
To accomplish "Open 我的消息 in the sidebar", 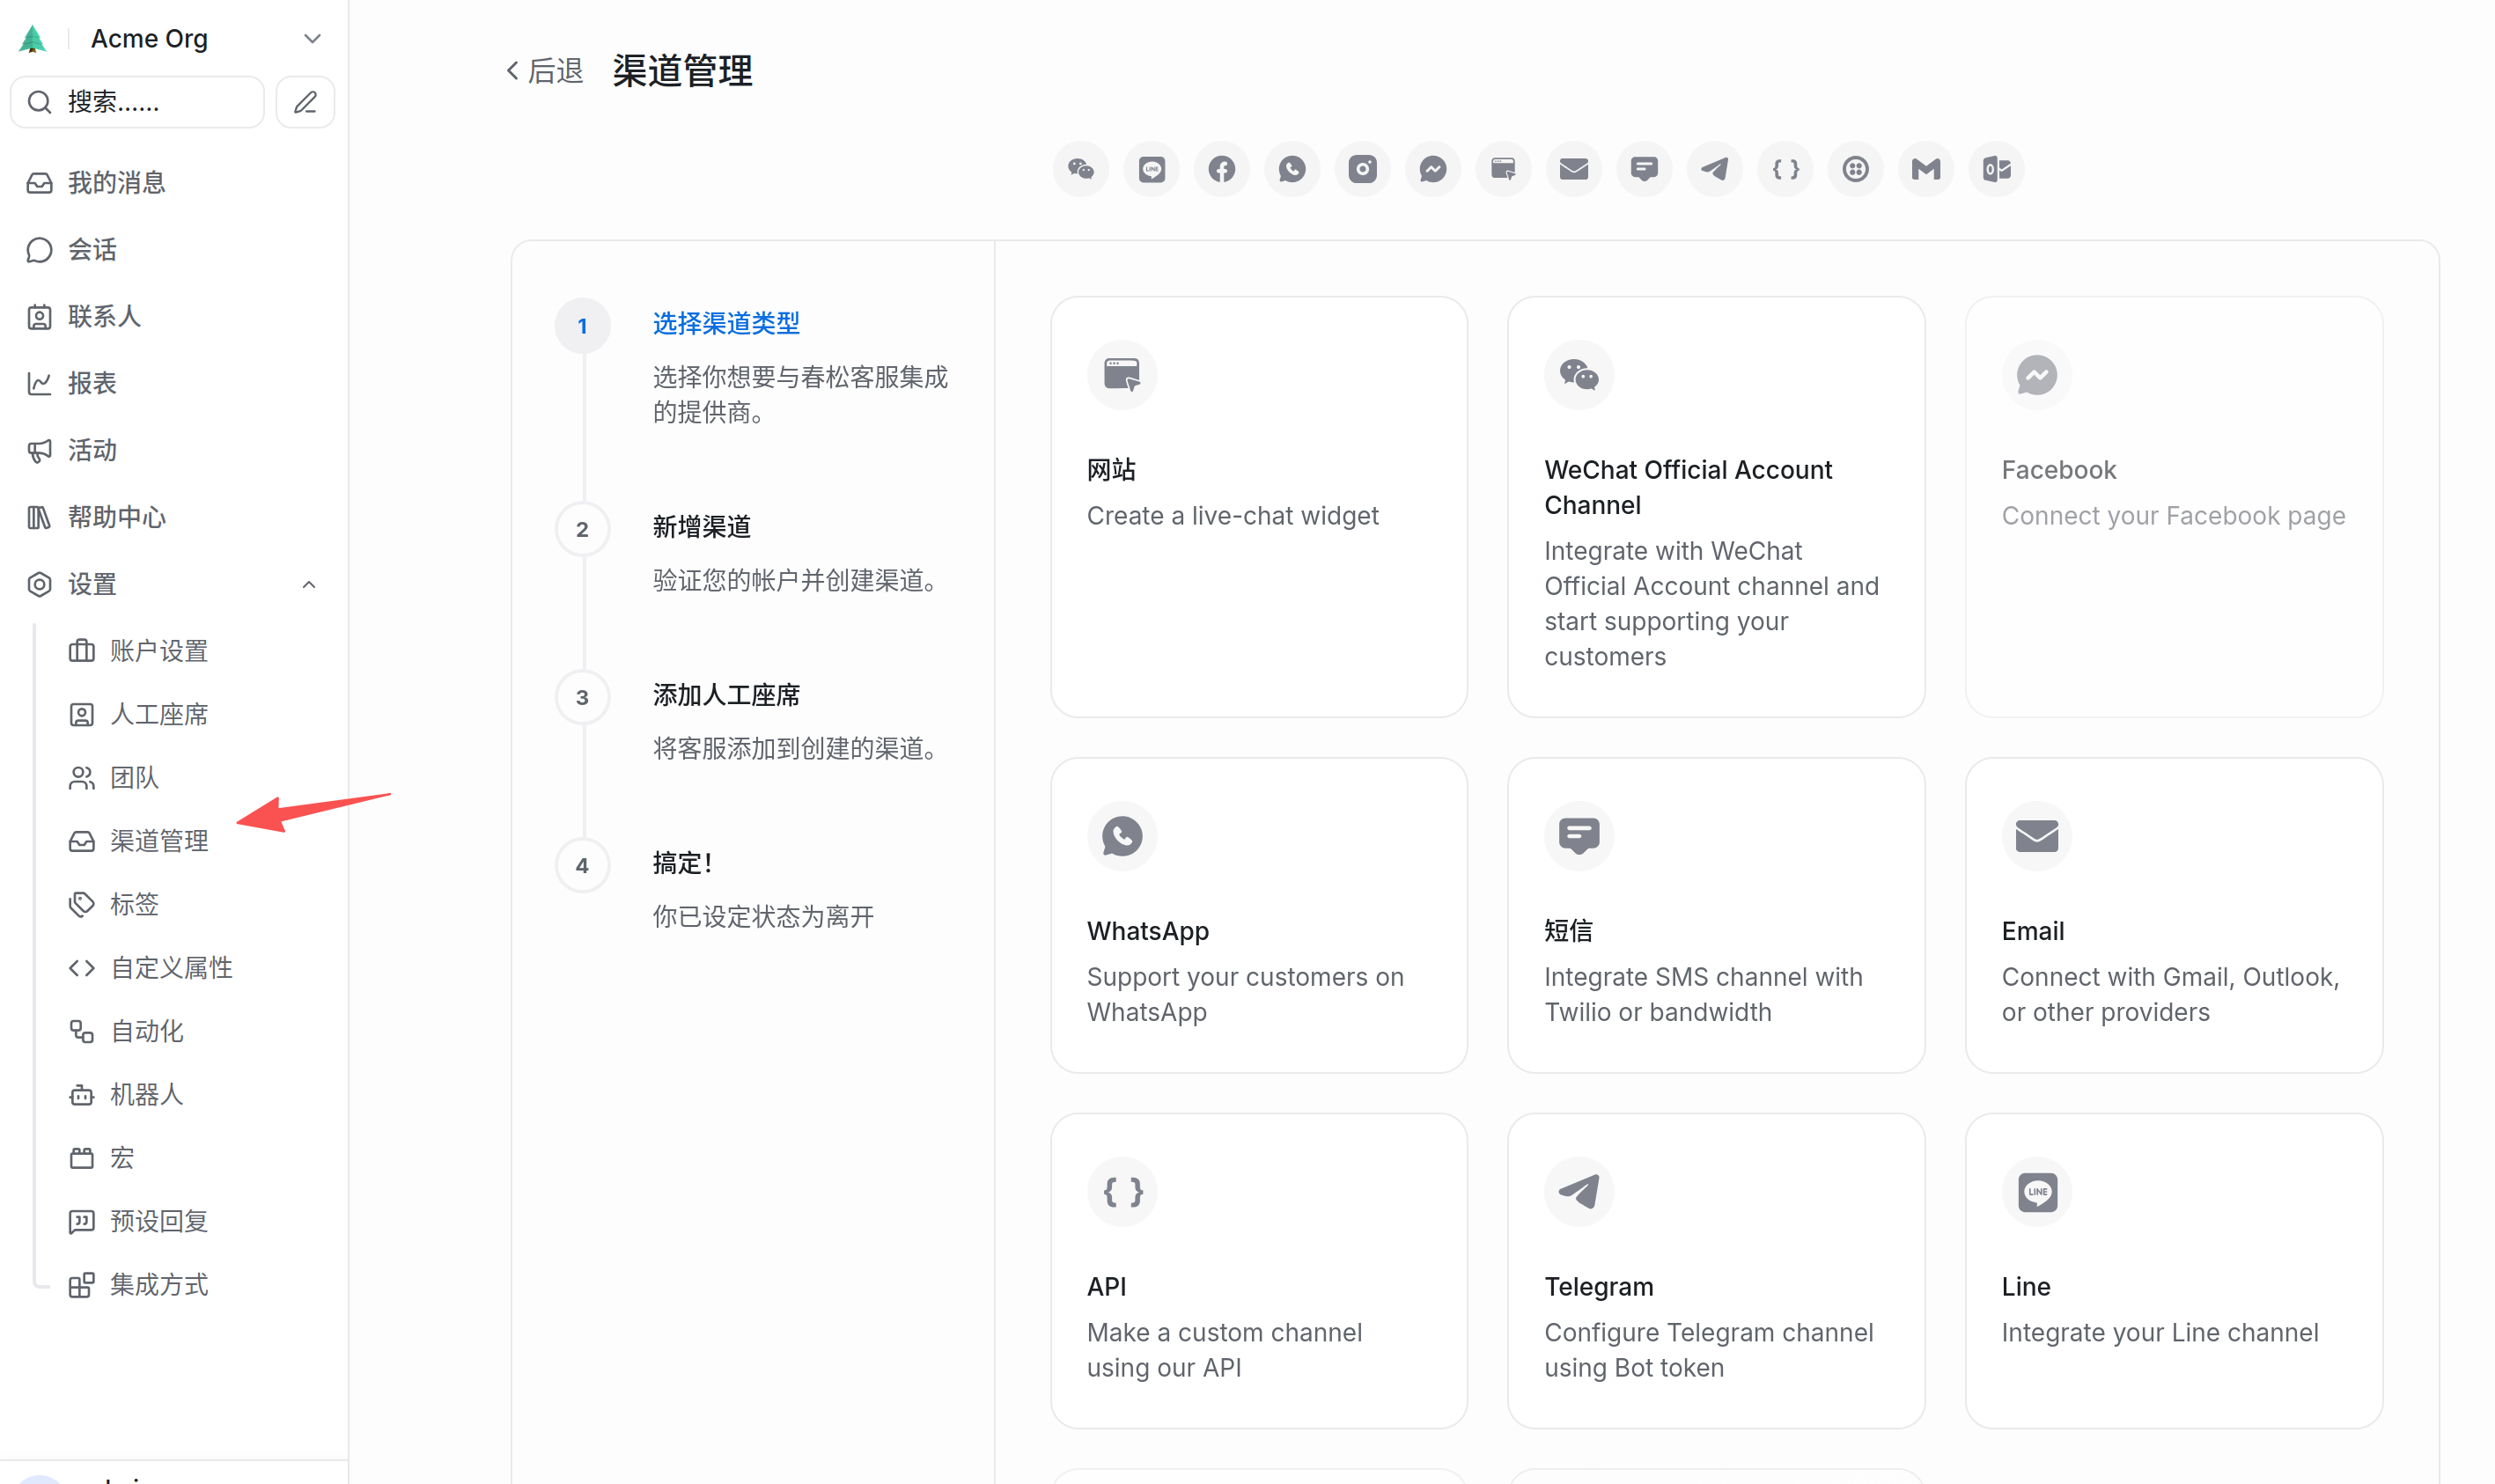I will click(x=116, y=183).
